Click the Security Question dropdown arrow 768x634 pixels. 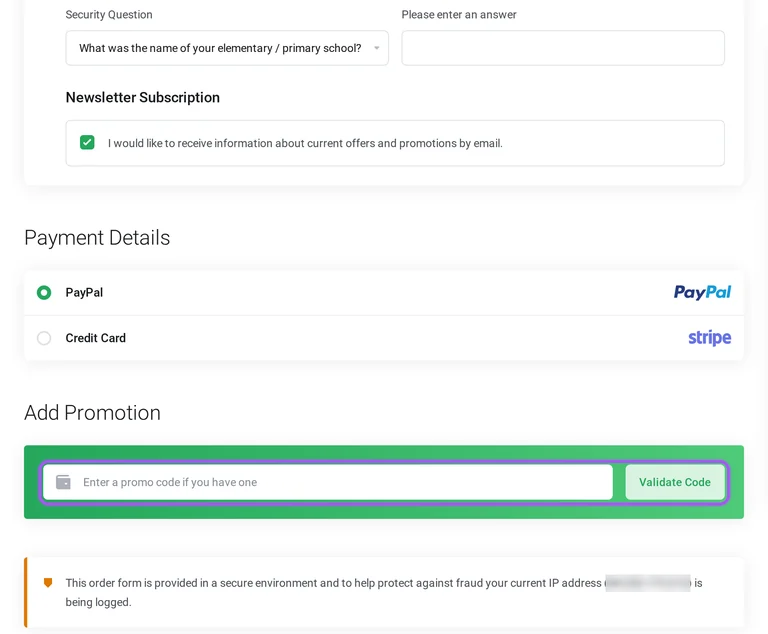(x=377, y=48)
